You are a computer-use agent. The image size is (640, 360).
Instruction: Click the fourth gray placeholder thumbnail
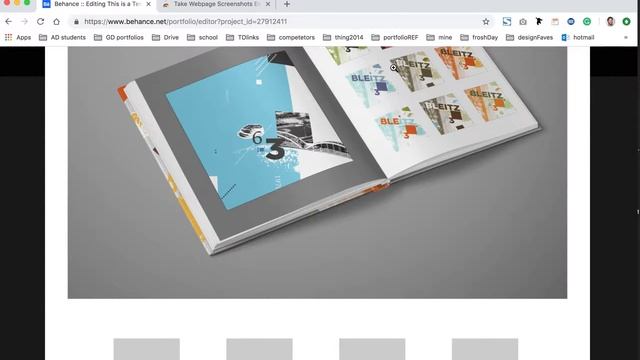coord(485,349)
